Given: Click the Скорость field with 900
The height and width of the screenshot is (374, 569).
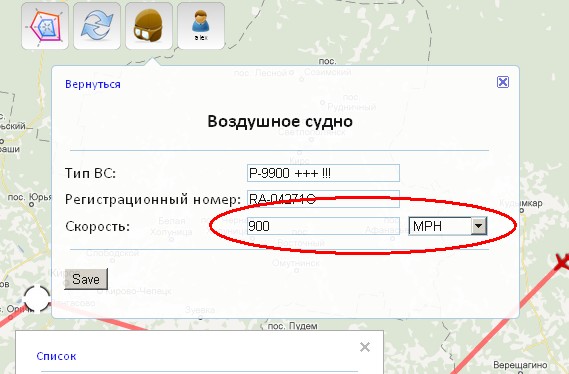Looking at the screenshot, I should [323, 226].
